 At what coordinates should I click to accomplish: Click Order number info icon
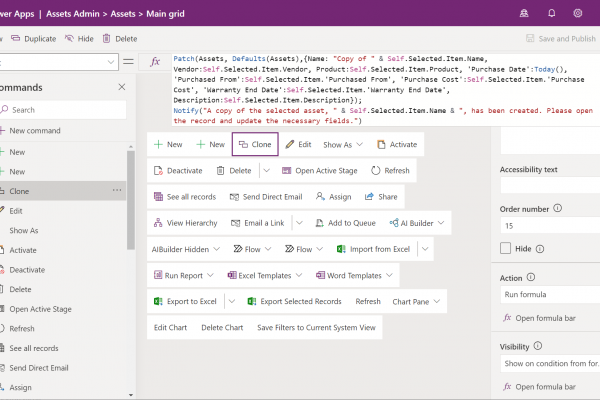tap(558, 208)
